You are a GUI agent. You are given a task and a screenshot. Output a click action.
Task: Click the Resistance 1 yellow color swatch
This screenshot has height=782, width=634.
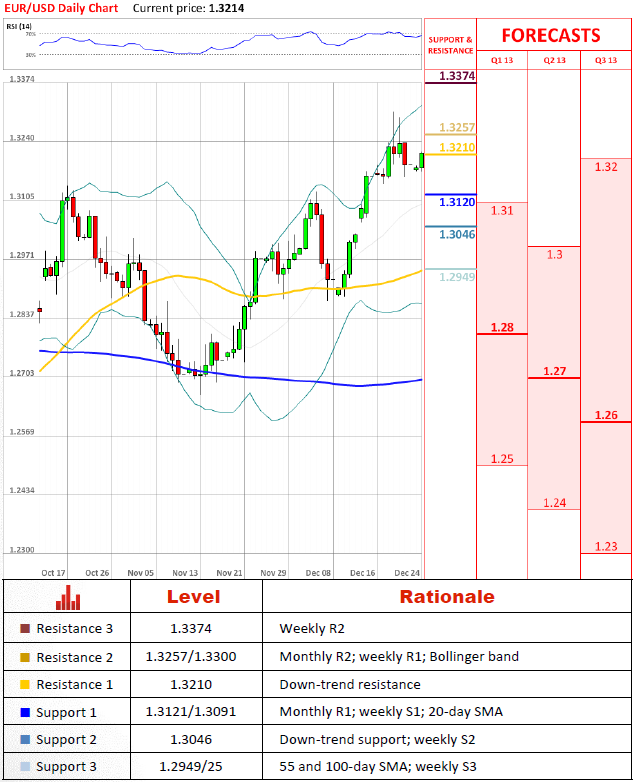coord(25,685)
